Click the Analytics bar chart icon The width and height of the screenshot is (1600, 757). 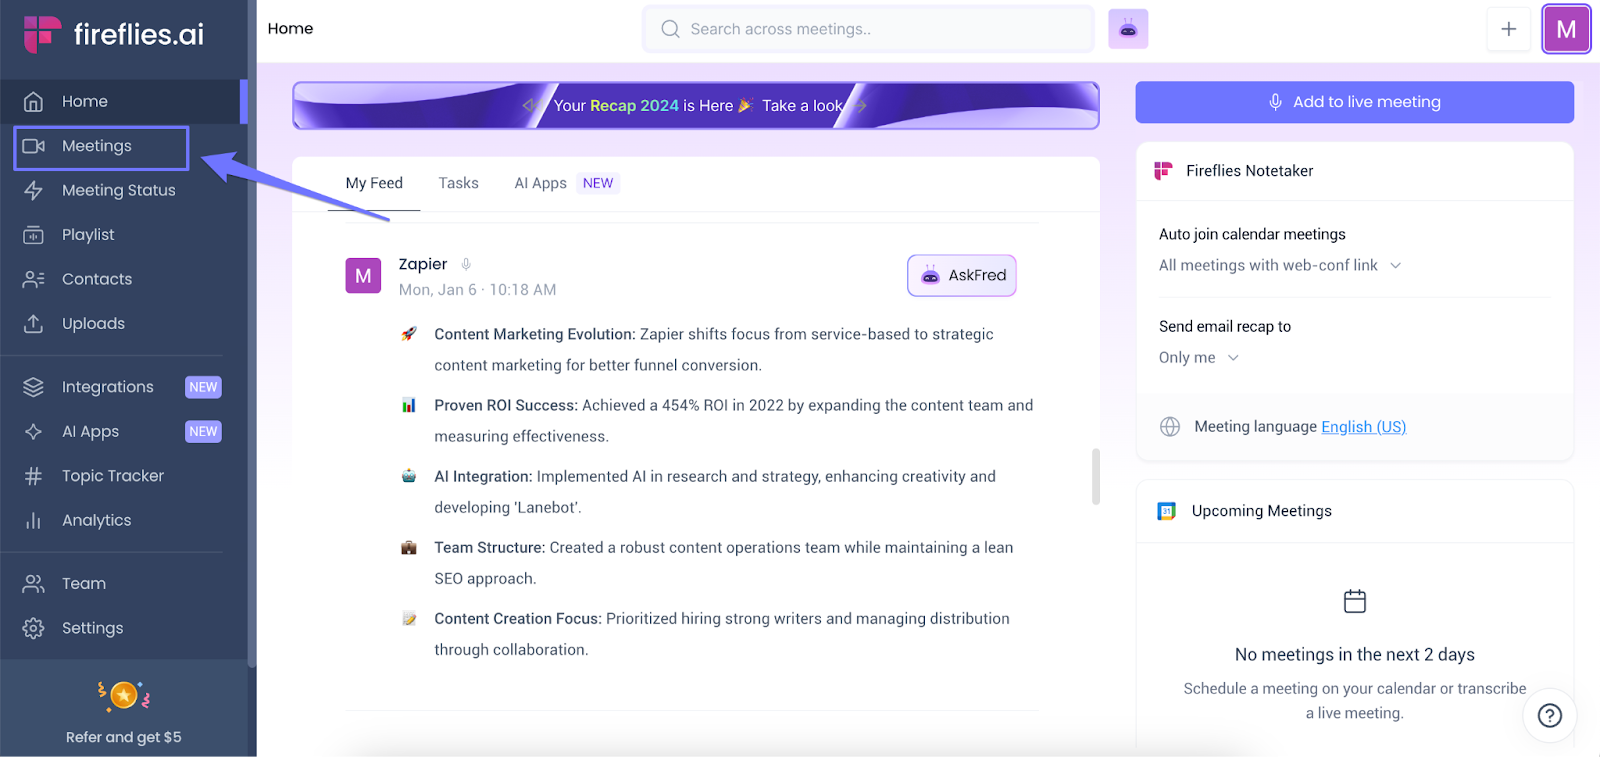point(33,520)
